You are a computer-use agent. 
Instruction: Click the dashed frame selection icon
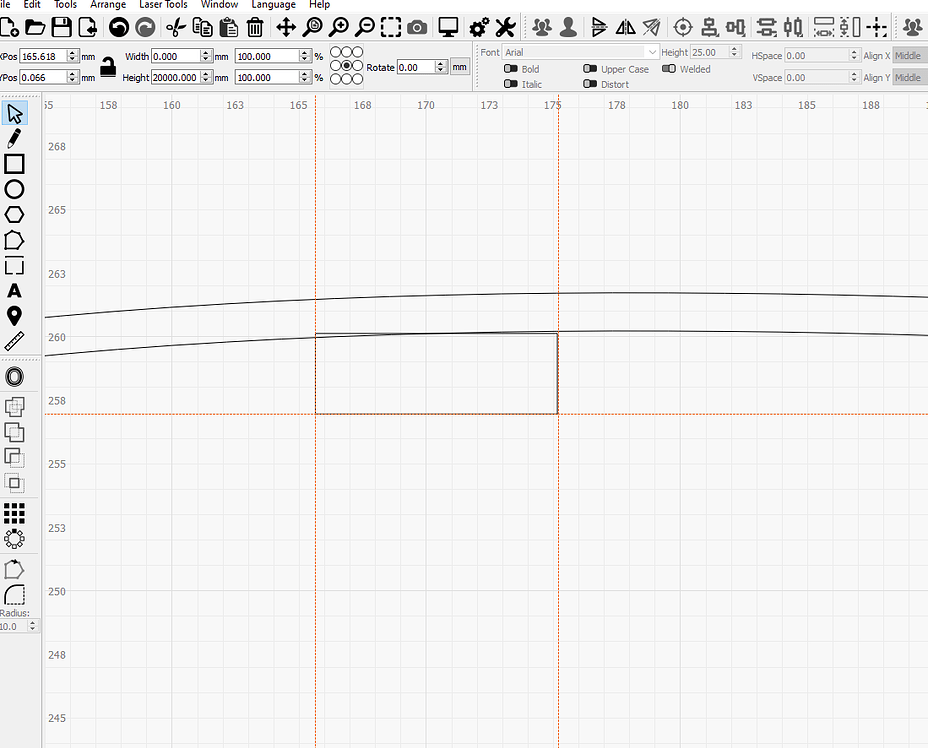[391, 27]
